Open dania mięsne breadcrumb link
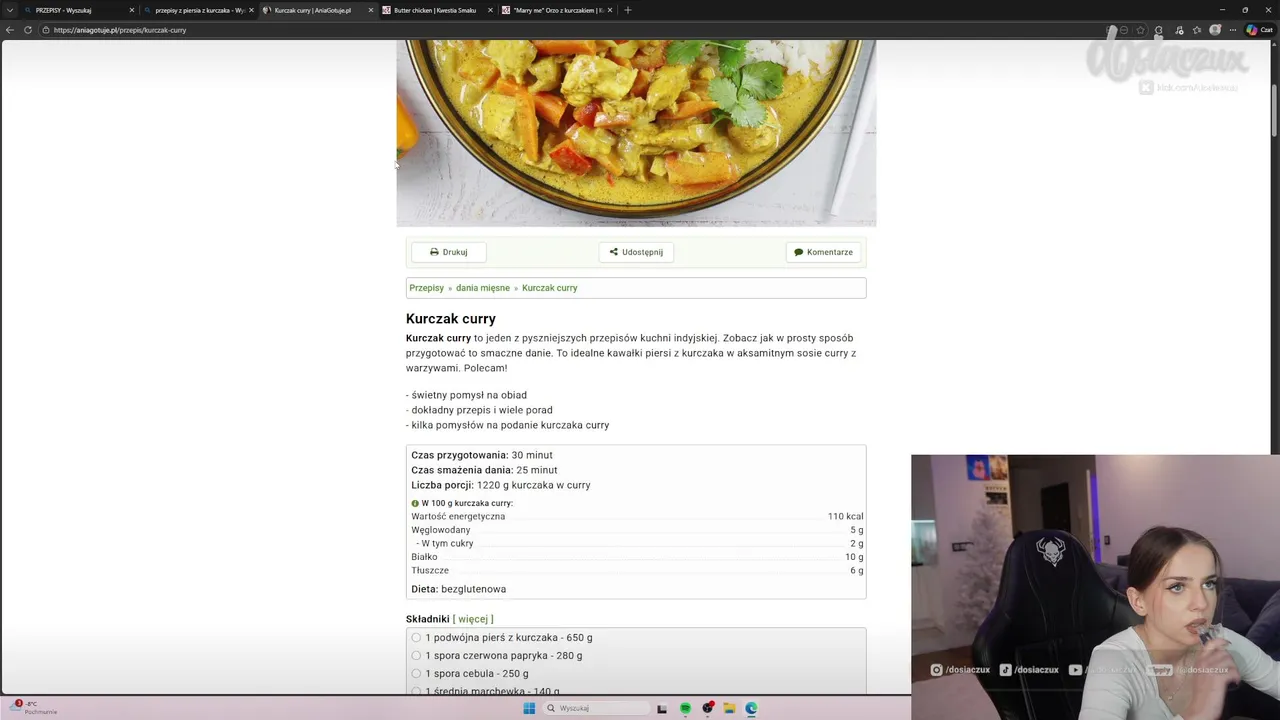Image resolution: width=1280 pixels, height=720 pixels. tap(483, 288)
